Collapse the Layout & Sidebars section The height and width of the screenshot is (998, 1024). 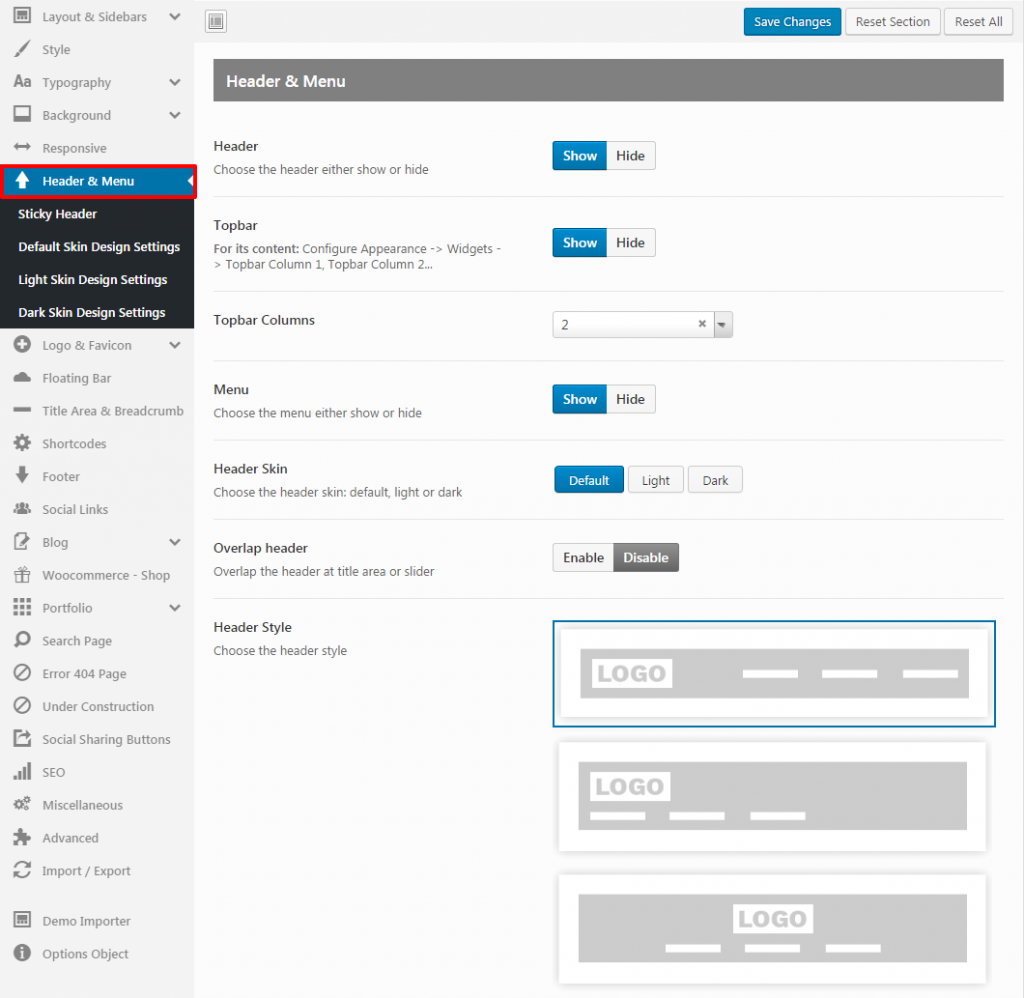tap(174, 16)
